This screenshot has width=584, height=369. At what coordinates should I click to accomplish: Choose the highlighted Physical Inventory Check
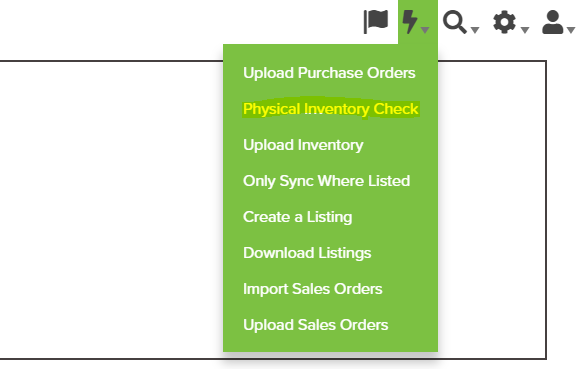[x=331, y=109]
